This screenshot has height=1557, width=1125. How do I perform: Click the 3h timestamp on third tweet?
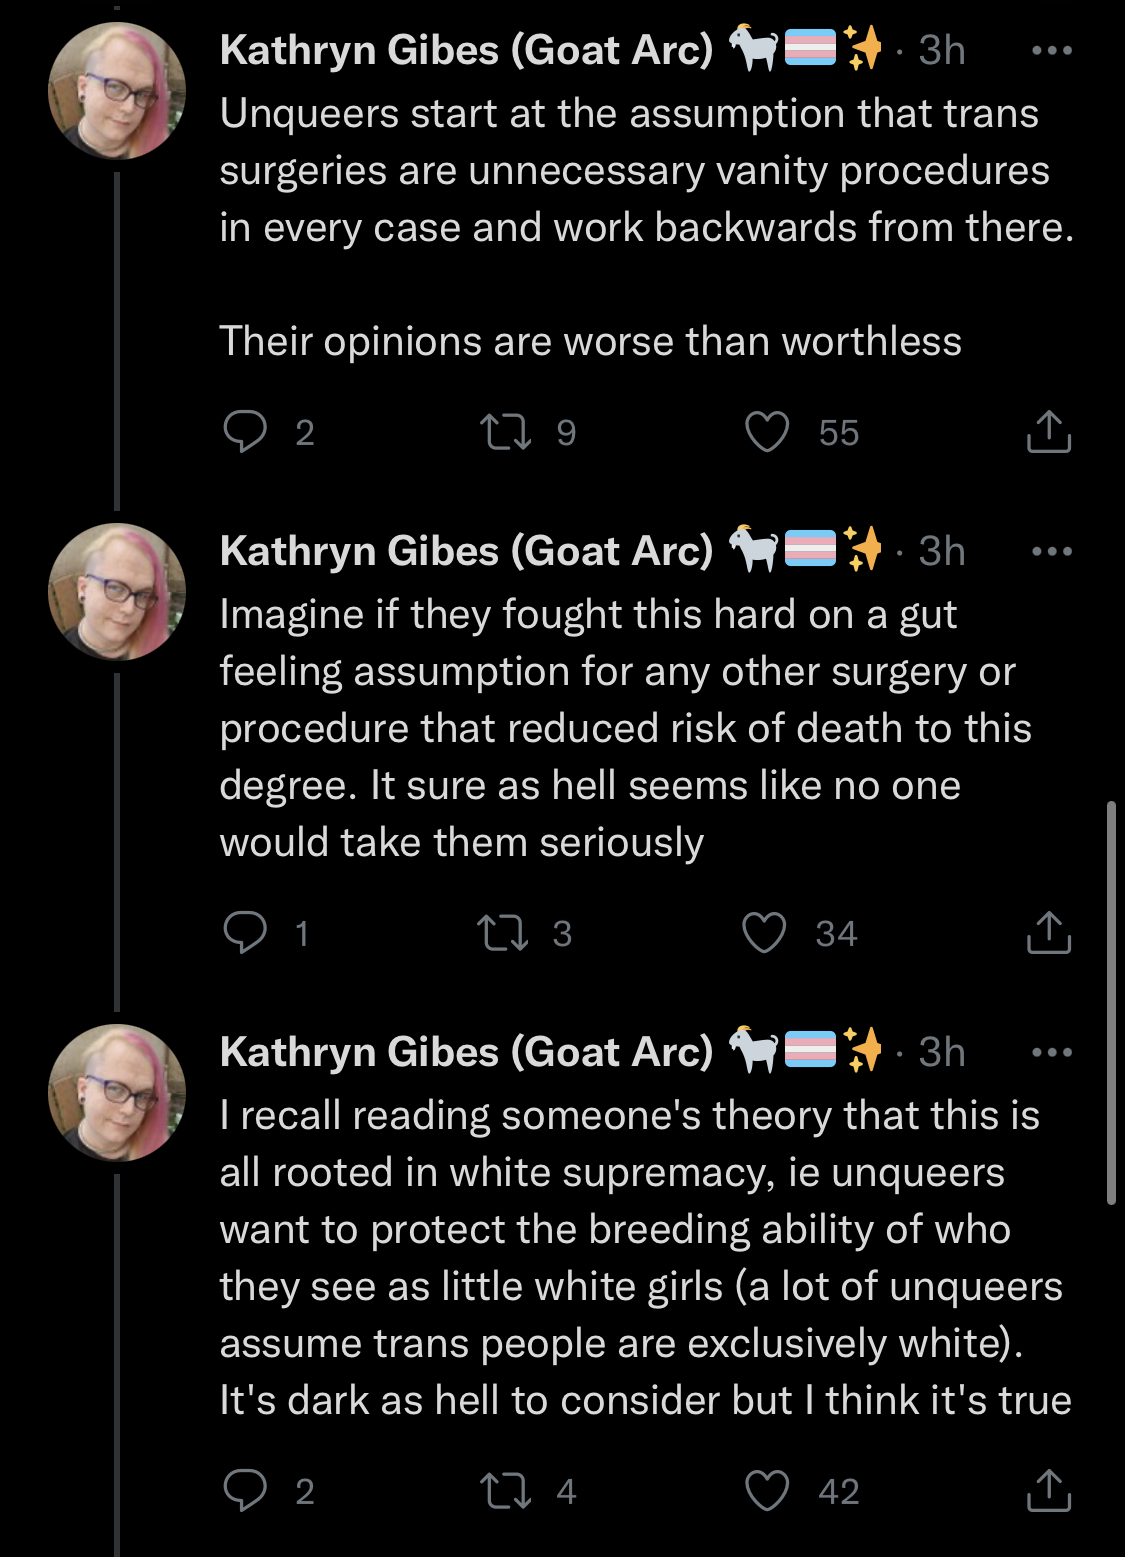[942, 1052]
